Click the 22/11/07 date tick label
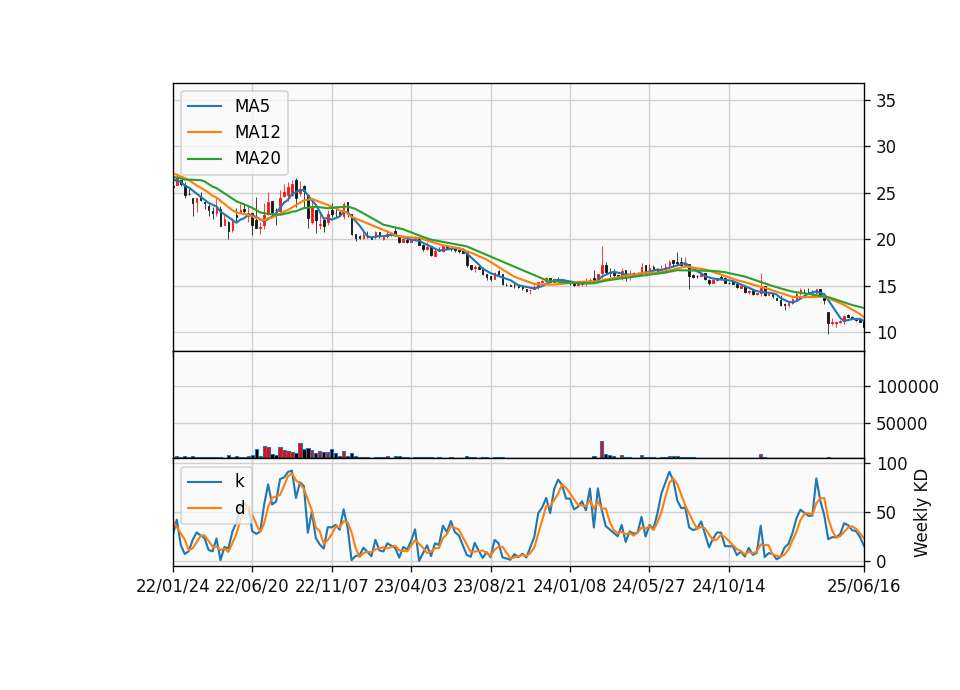The image size is (960, 690). pos(332,586)
